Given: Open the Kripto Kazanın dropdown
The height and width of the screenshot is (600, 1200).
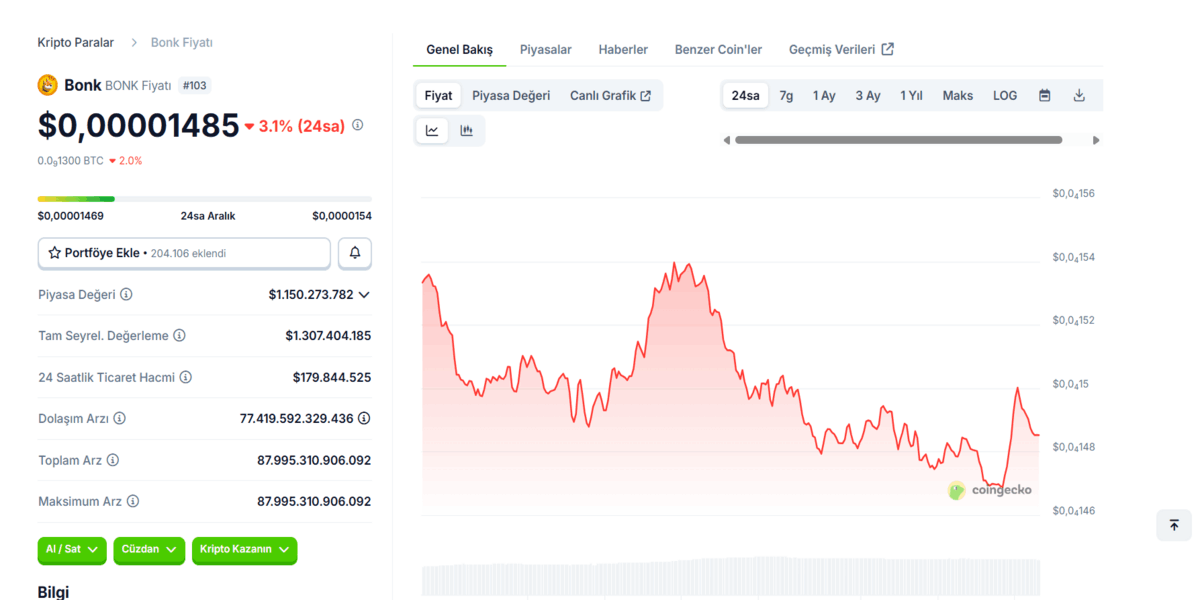Looking at the screenshot, I should click(x=244, y=549).
